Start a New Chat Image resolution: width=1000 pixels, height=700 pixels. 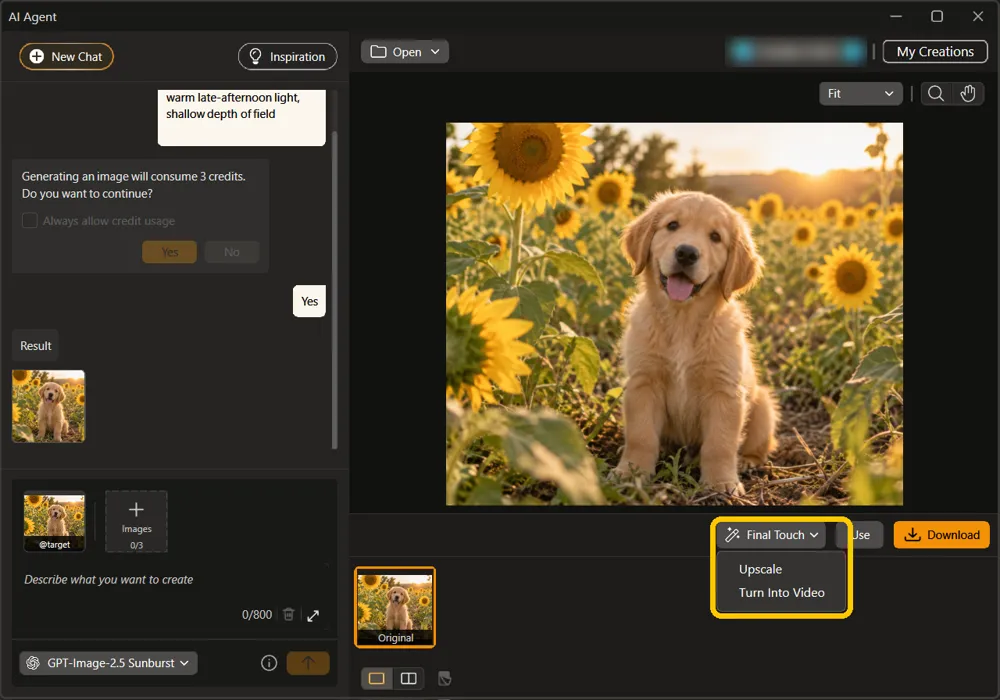pos(66,57)
